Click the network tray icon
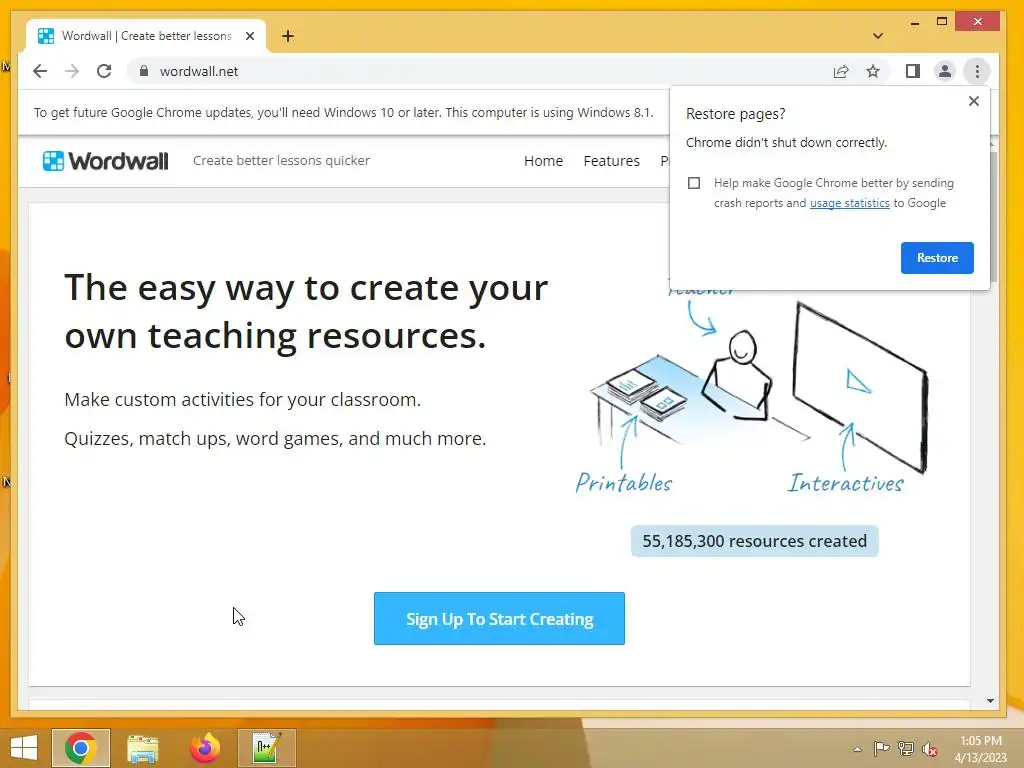Screen dimensions: 1024x768 click(906, 748)
